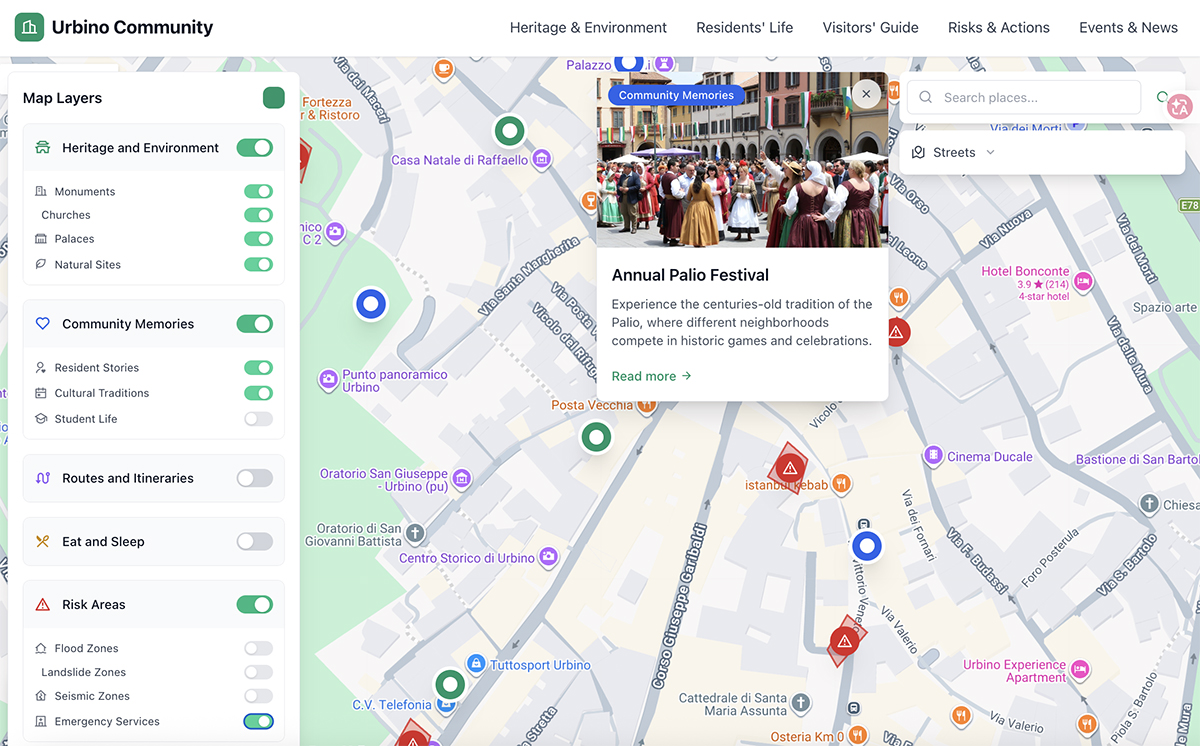Open the Heritage & Environment menu
The height and width of the screenshot is (746, 1200).
click(588, 27)
